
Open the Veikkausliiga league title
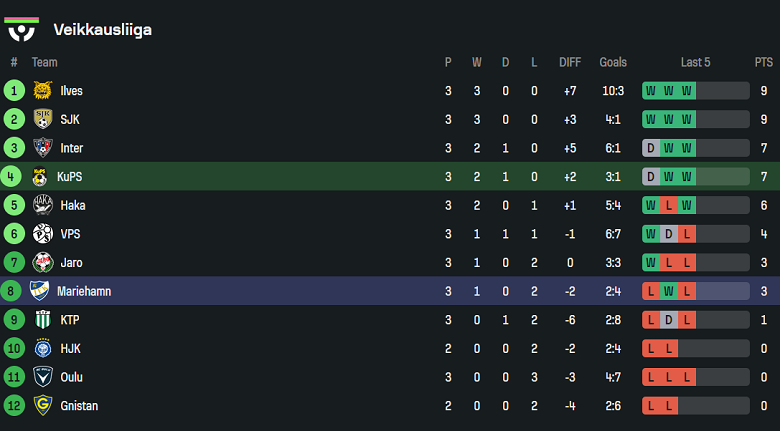(x=102, y=29)
